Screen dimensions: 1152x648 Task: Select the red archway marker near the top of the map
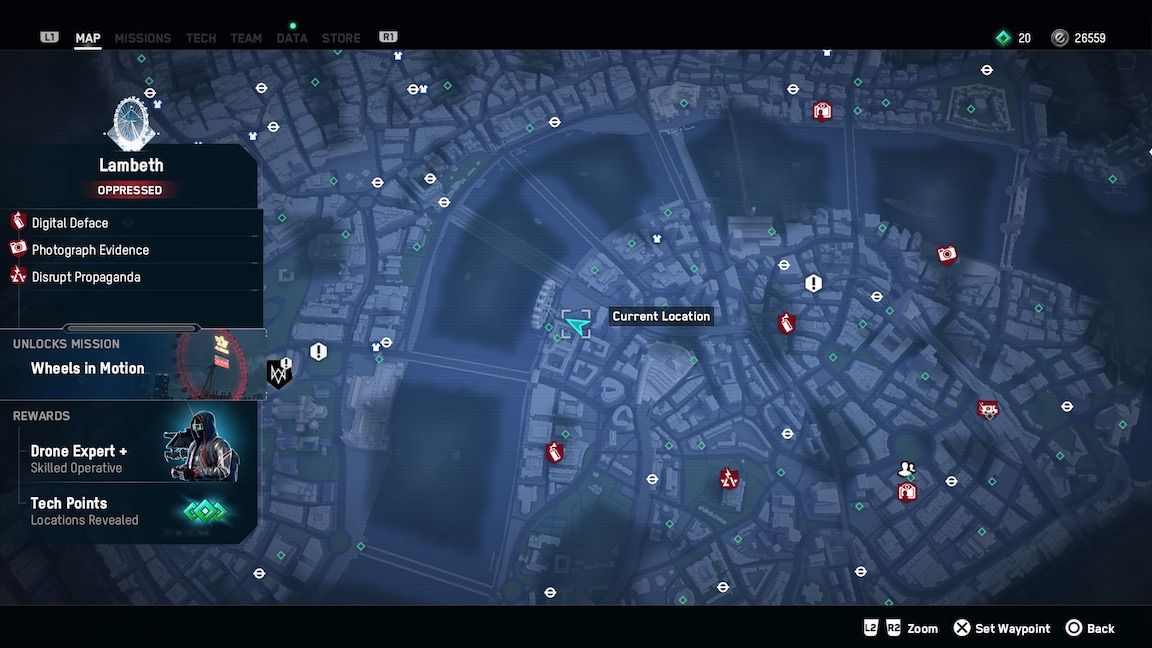(822, 111)
